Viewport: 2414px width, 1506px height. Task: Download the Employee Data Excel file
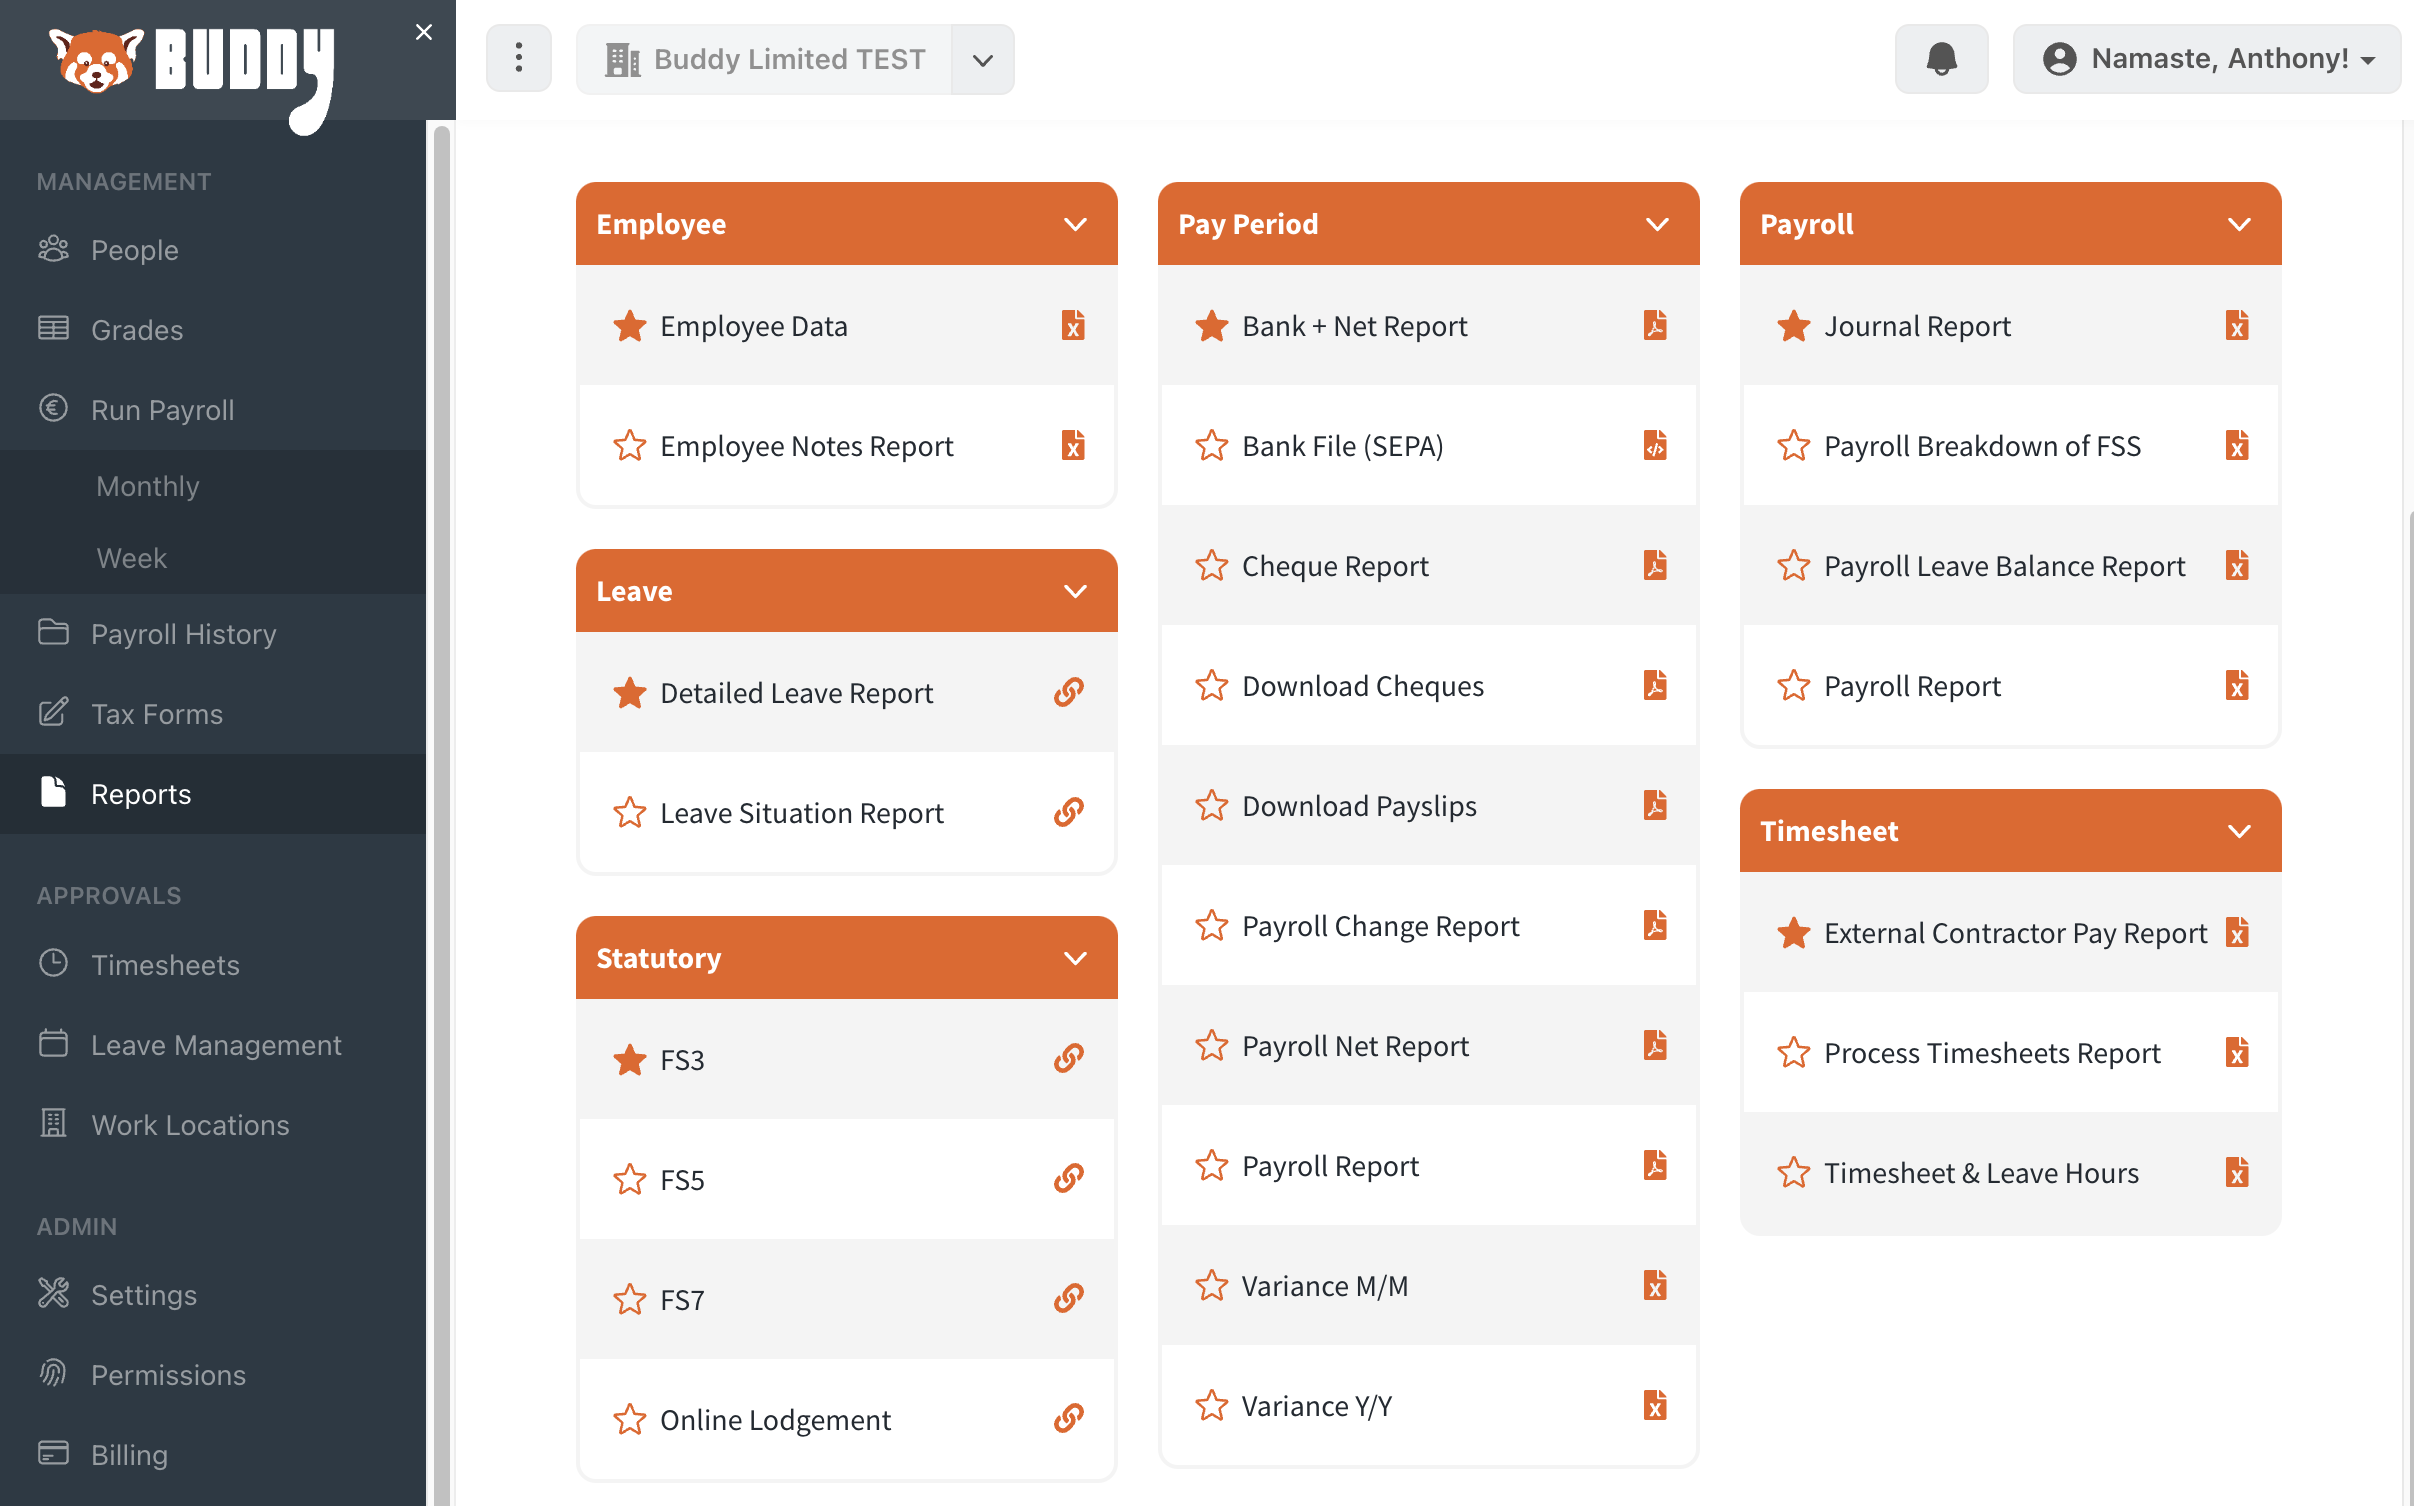[1072, 325]
